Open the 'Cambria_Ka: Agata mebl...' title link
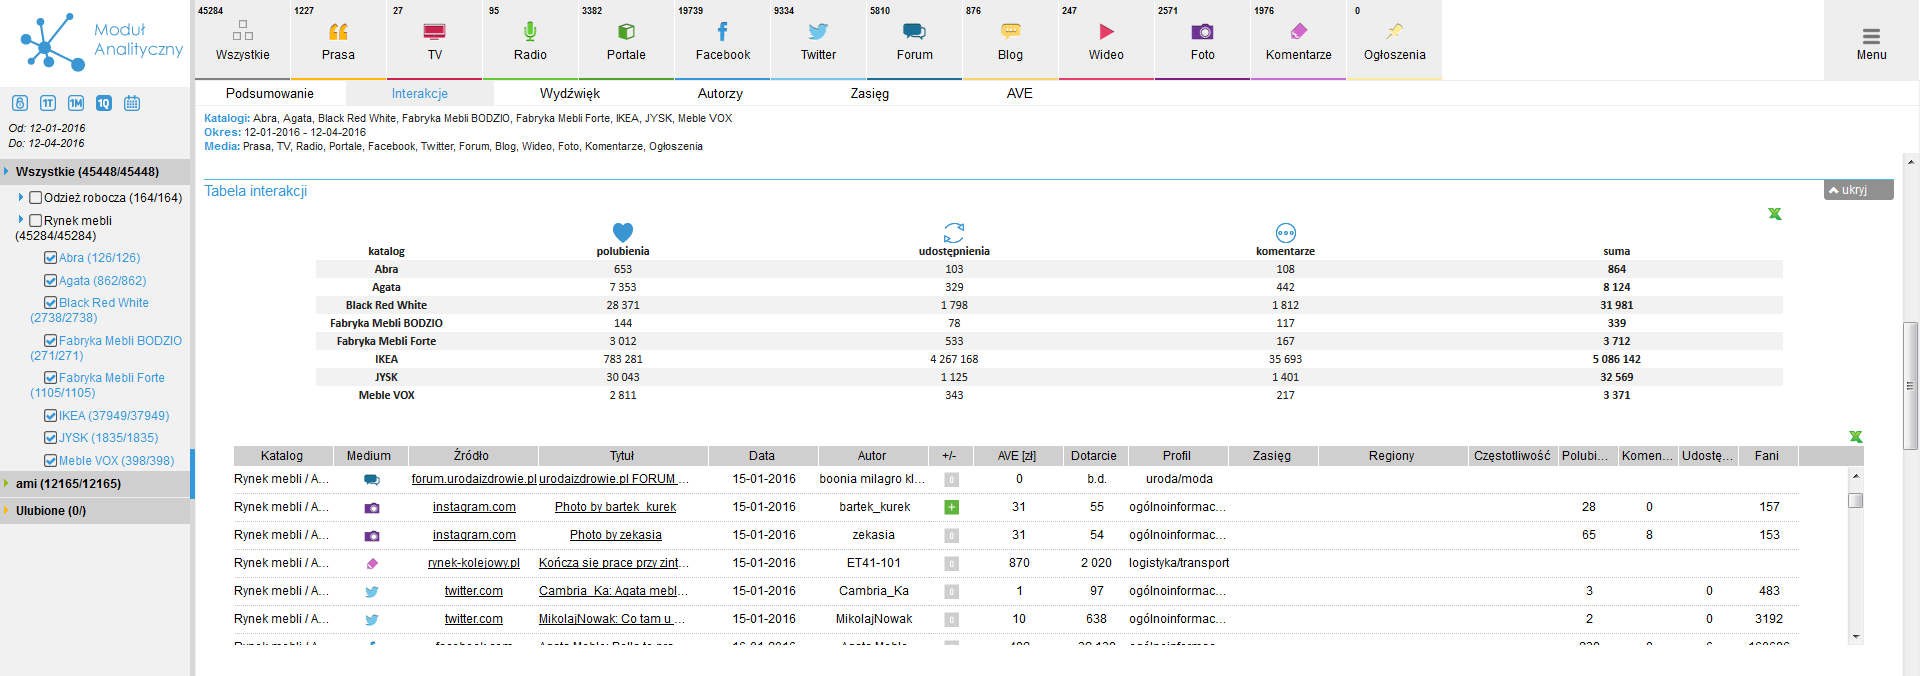The width and height of the screenshot is (1920, 676). (x=613, y=591)
